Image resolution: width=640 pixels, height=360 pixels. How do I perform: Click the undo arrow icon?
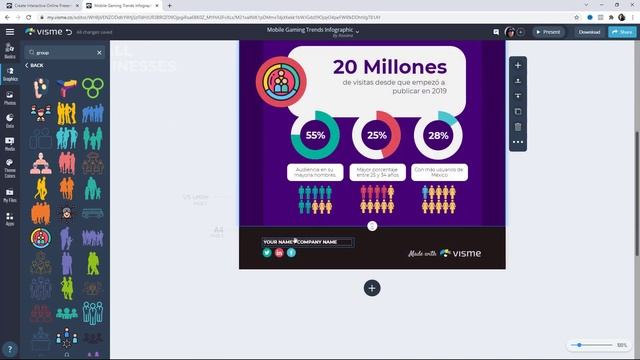[69, 32]
